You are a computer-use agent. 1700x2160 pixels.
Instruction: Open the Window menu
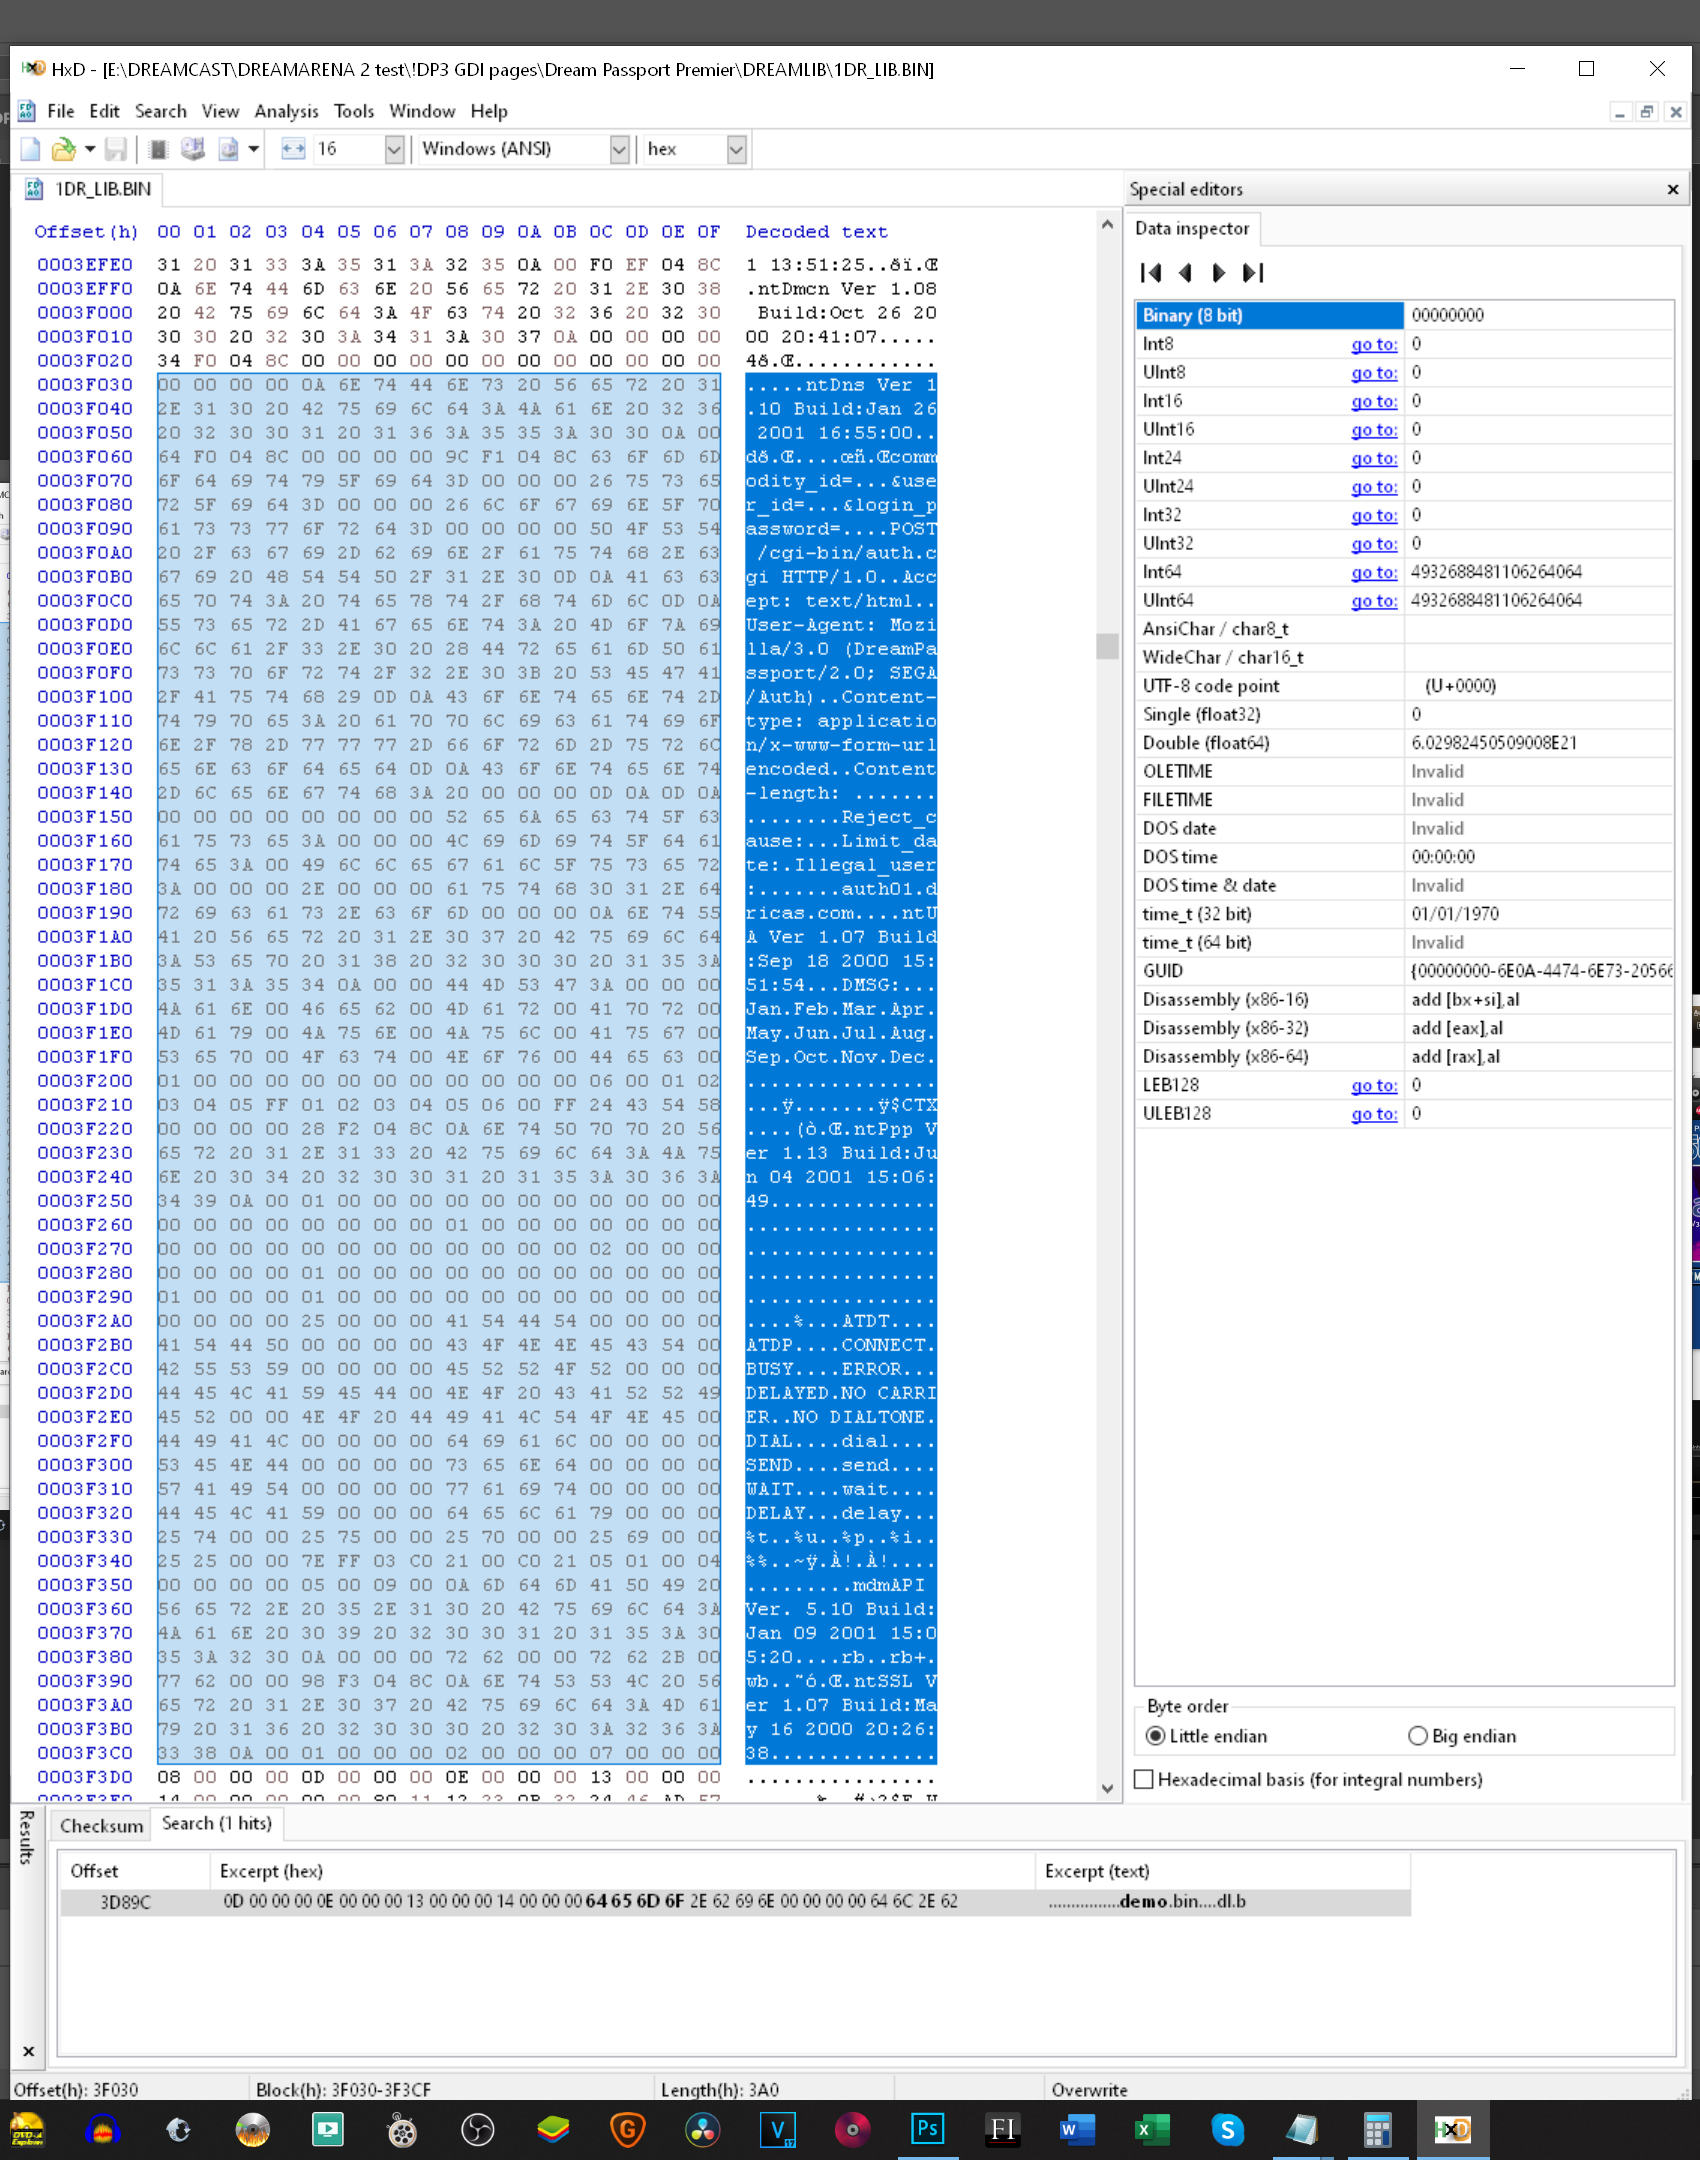(x=422, y=111)
